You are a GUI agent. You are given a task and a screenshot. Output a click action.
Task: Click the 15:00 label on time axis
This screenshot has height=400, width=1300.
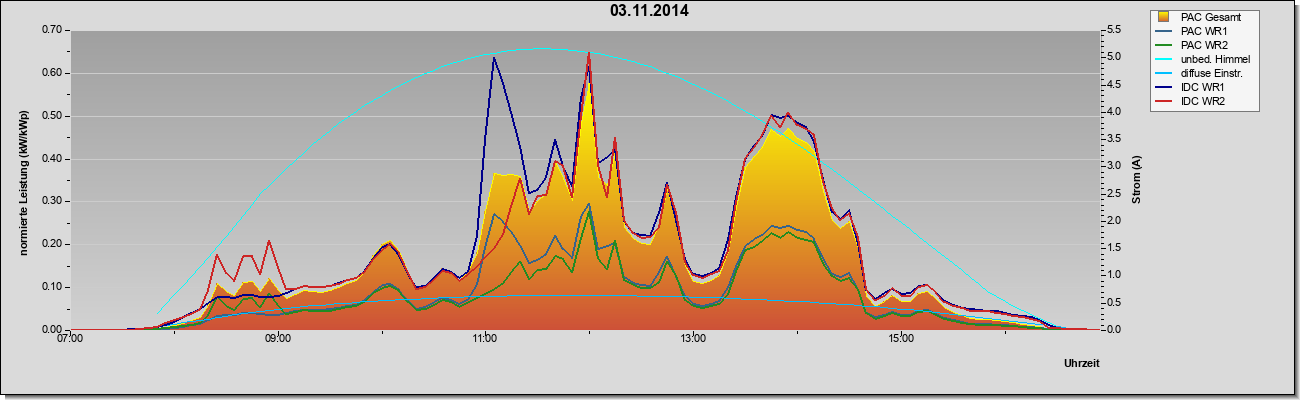click(x=901, y=337)
